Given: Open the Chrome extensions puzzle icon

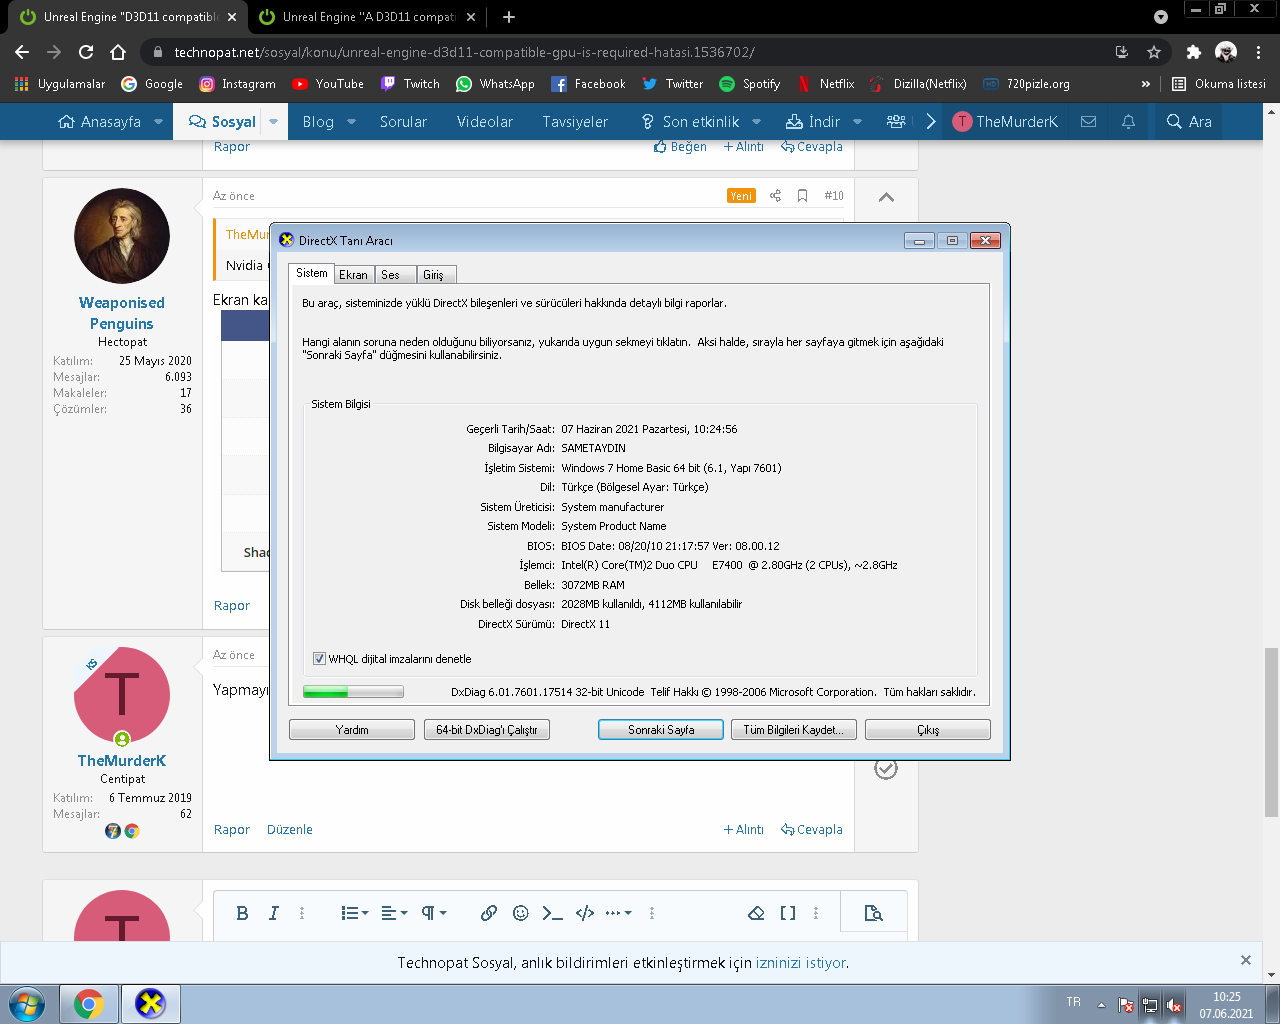Looking at the screenshot, I should pos(1193,52).
